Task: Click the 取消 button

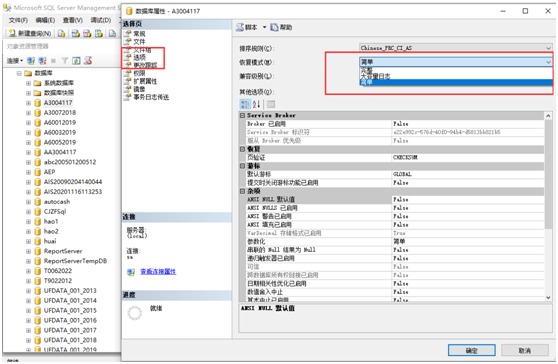Action: click(x=525, y=350)
